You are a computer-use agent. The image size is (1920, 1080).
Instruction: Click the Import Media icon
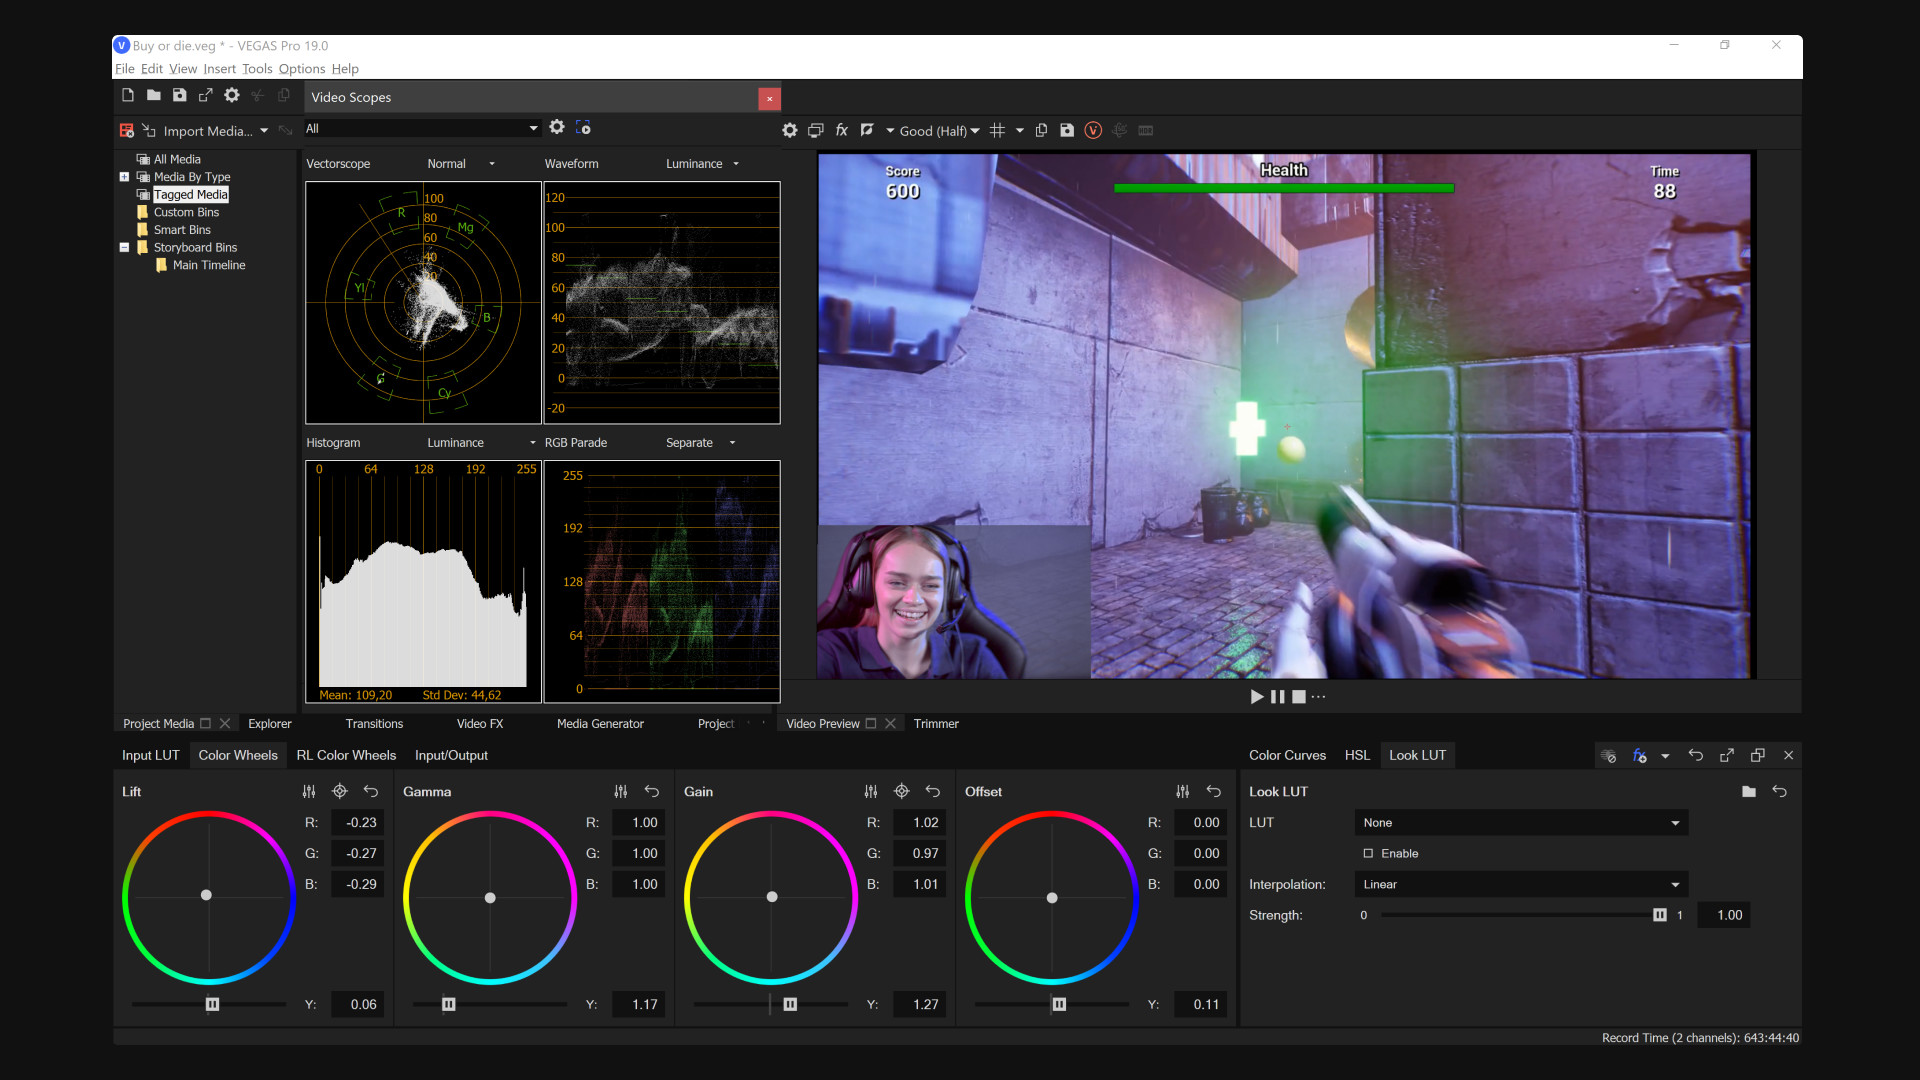(x=148, y=131)
